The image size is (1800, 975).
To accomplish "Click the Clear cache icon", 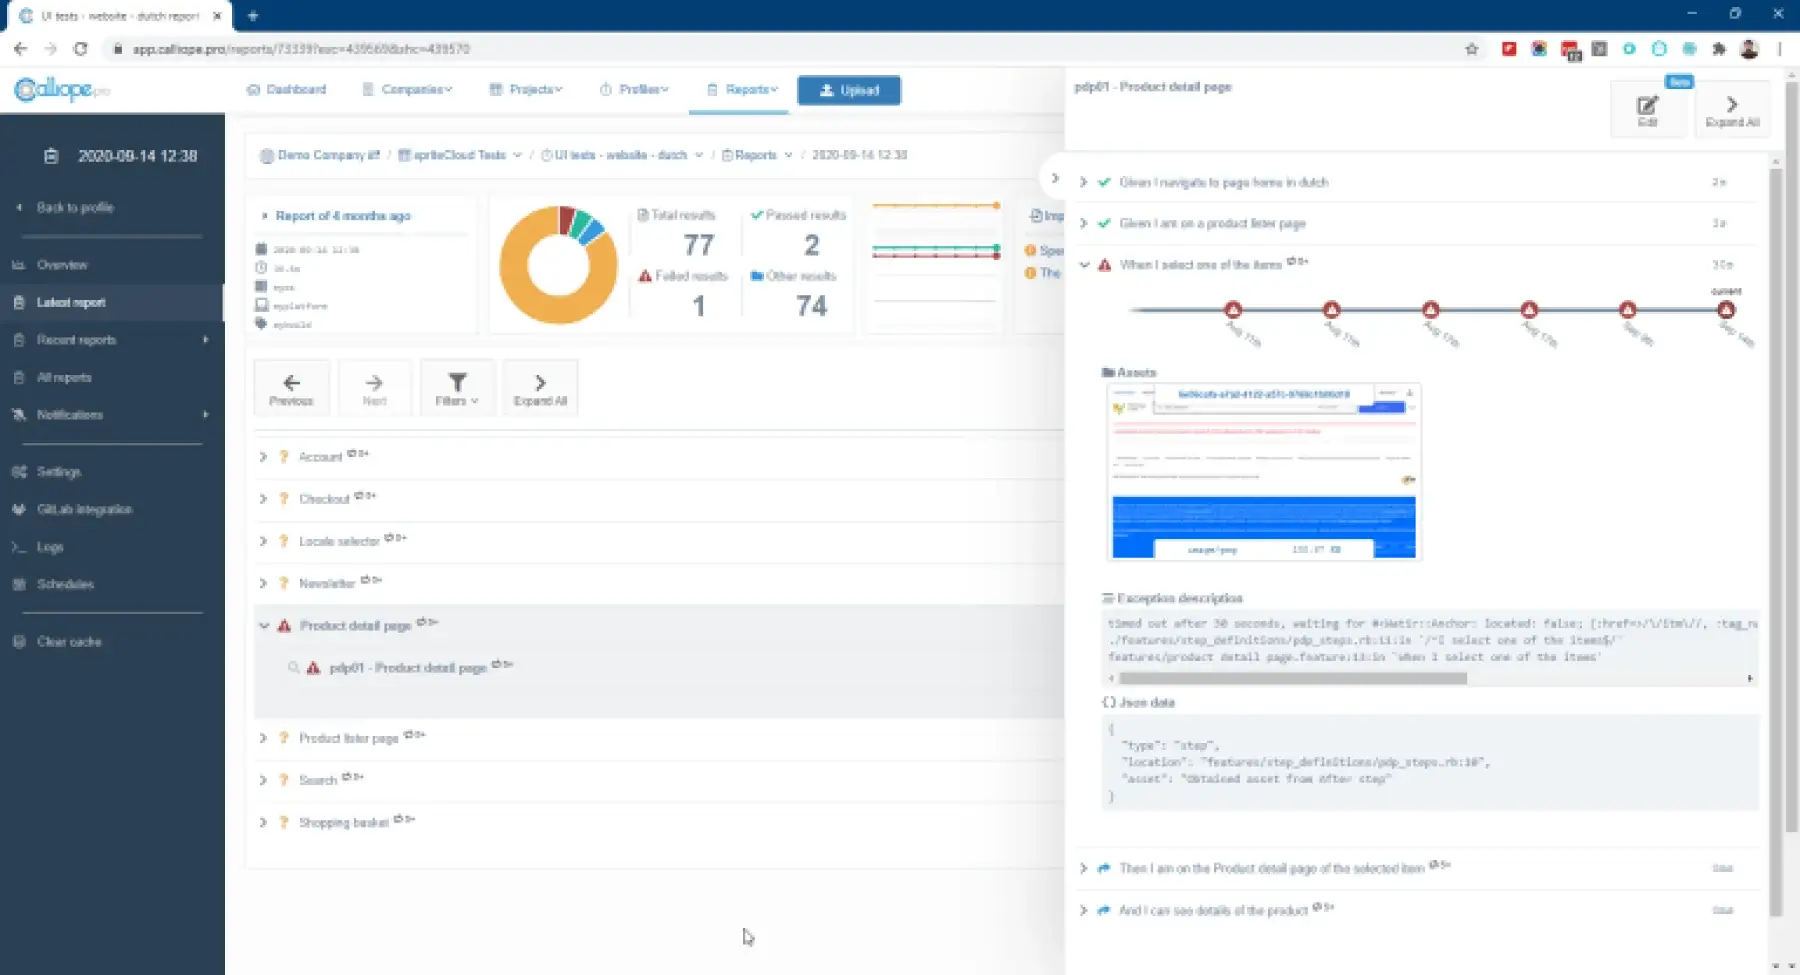I will [17, 641].
